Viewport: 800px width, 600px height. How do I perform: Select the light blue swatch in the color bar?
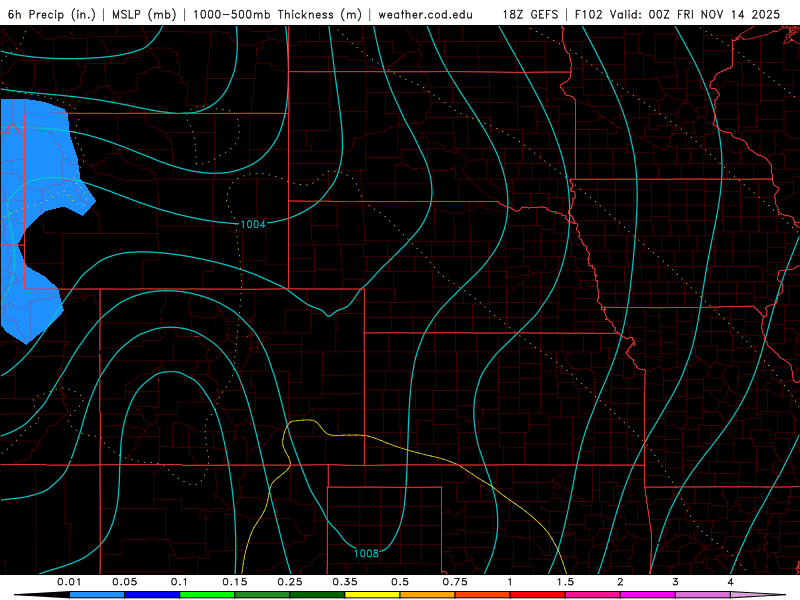[x=97, y=595]
